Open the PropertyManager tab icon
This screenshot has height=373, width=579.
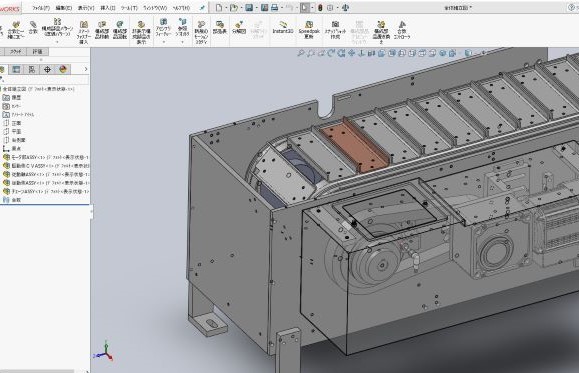[x=16, y=69]
